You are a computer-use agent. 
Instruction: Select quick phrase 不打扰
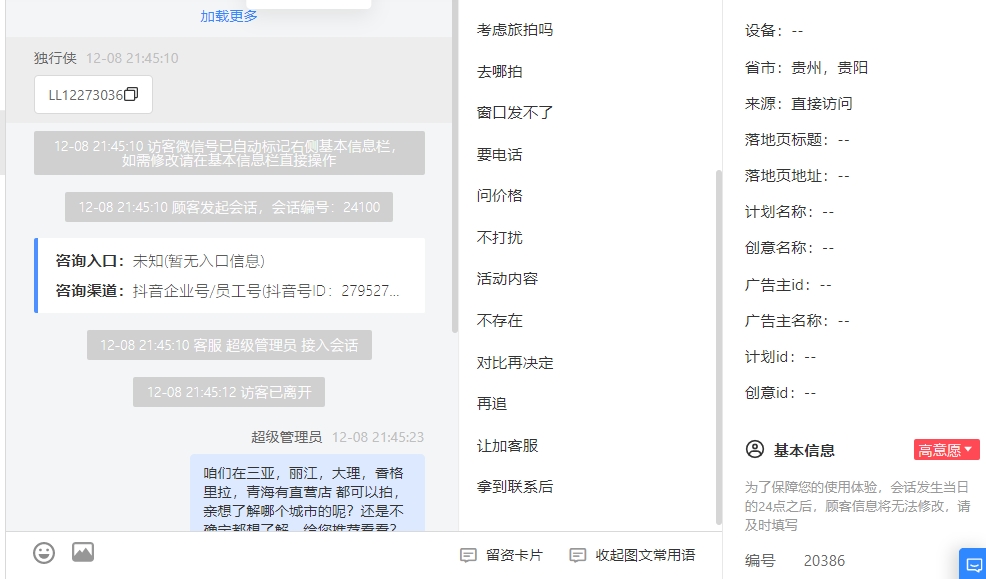click(x=500, y=238)
